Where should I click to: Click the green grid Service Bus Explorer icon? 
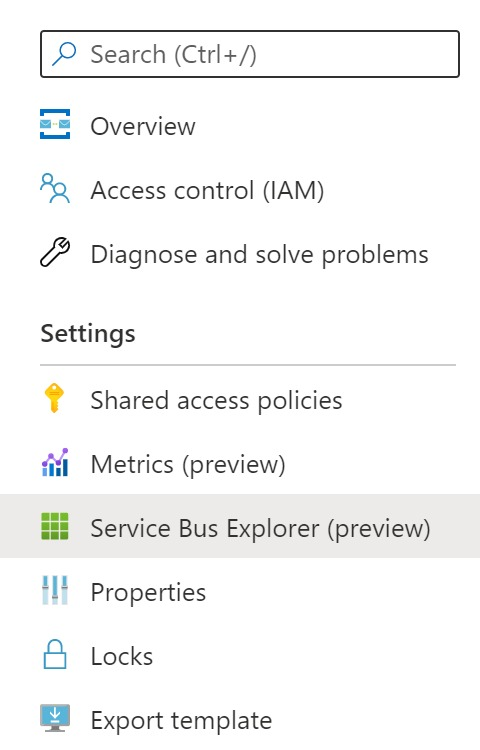pos(55,526)
